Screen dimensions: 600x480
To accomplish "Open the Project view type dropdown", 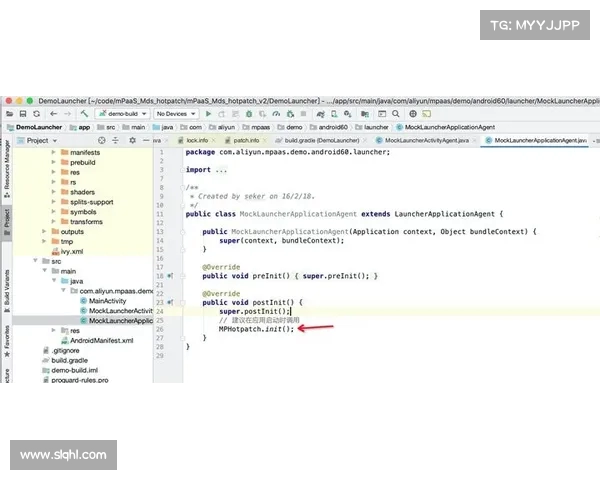I will coord(38,140).
